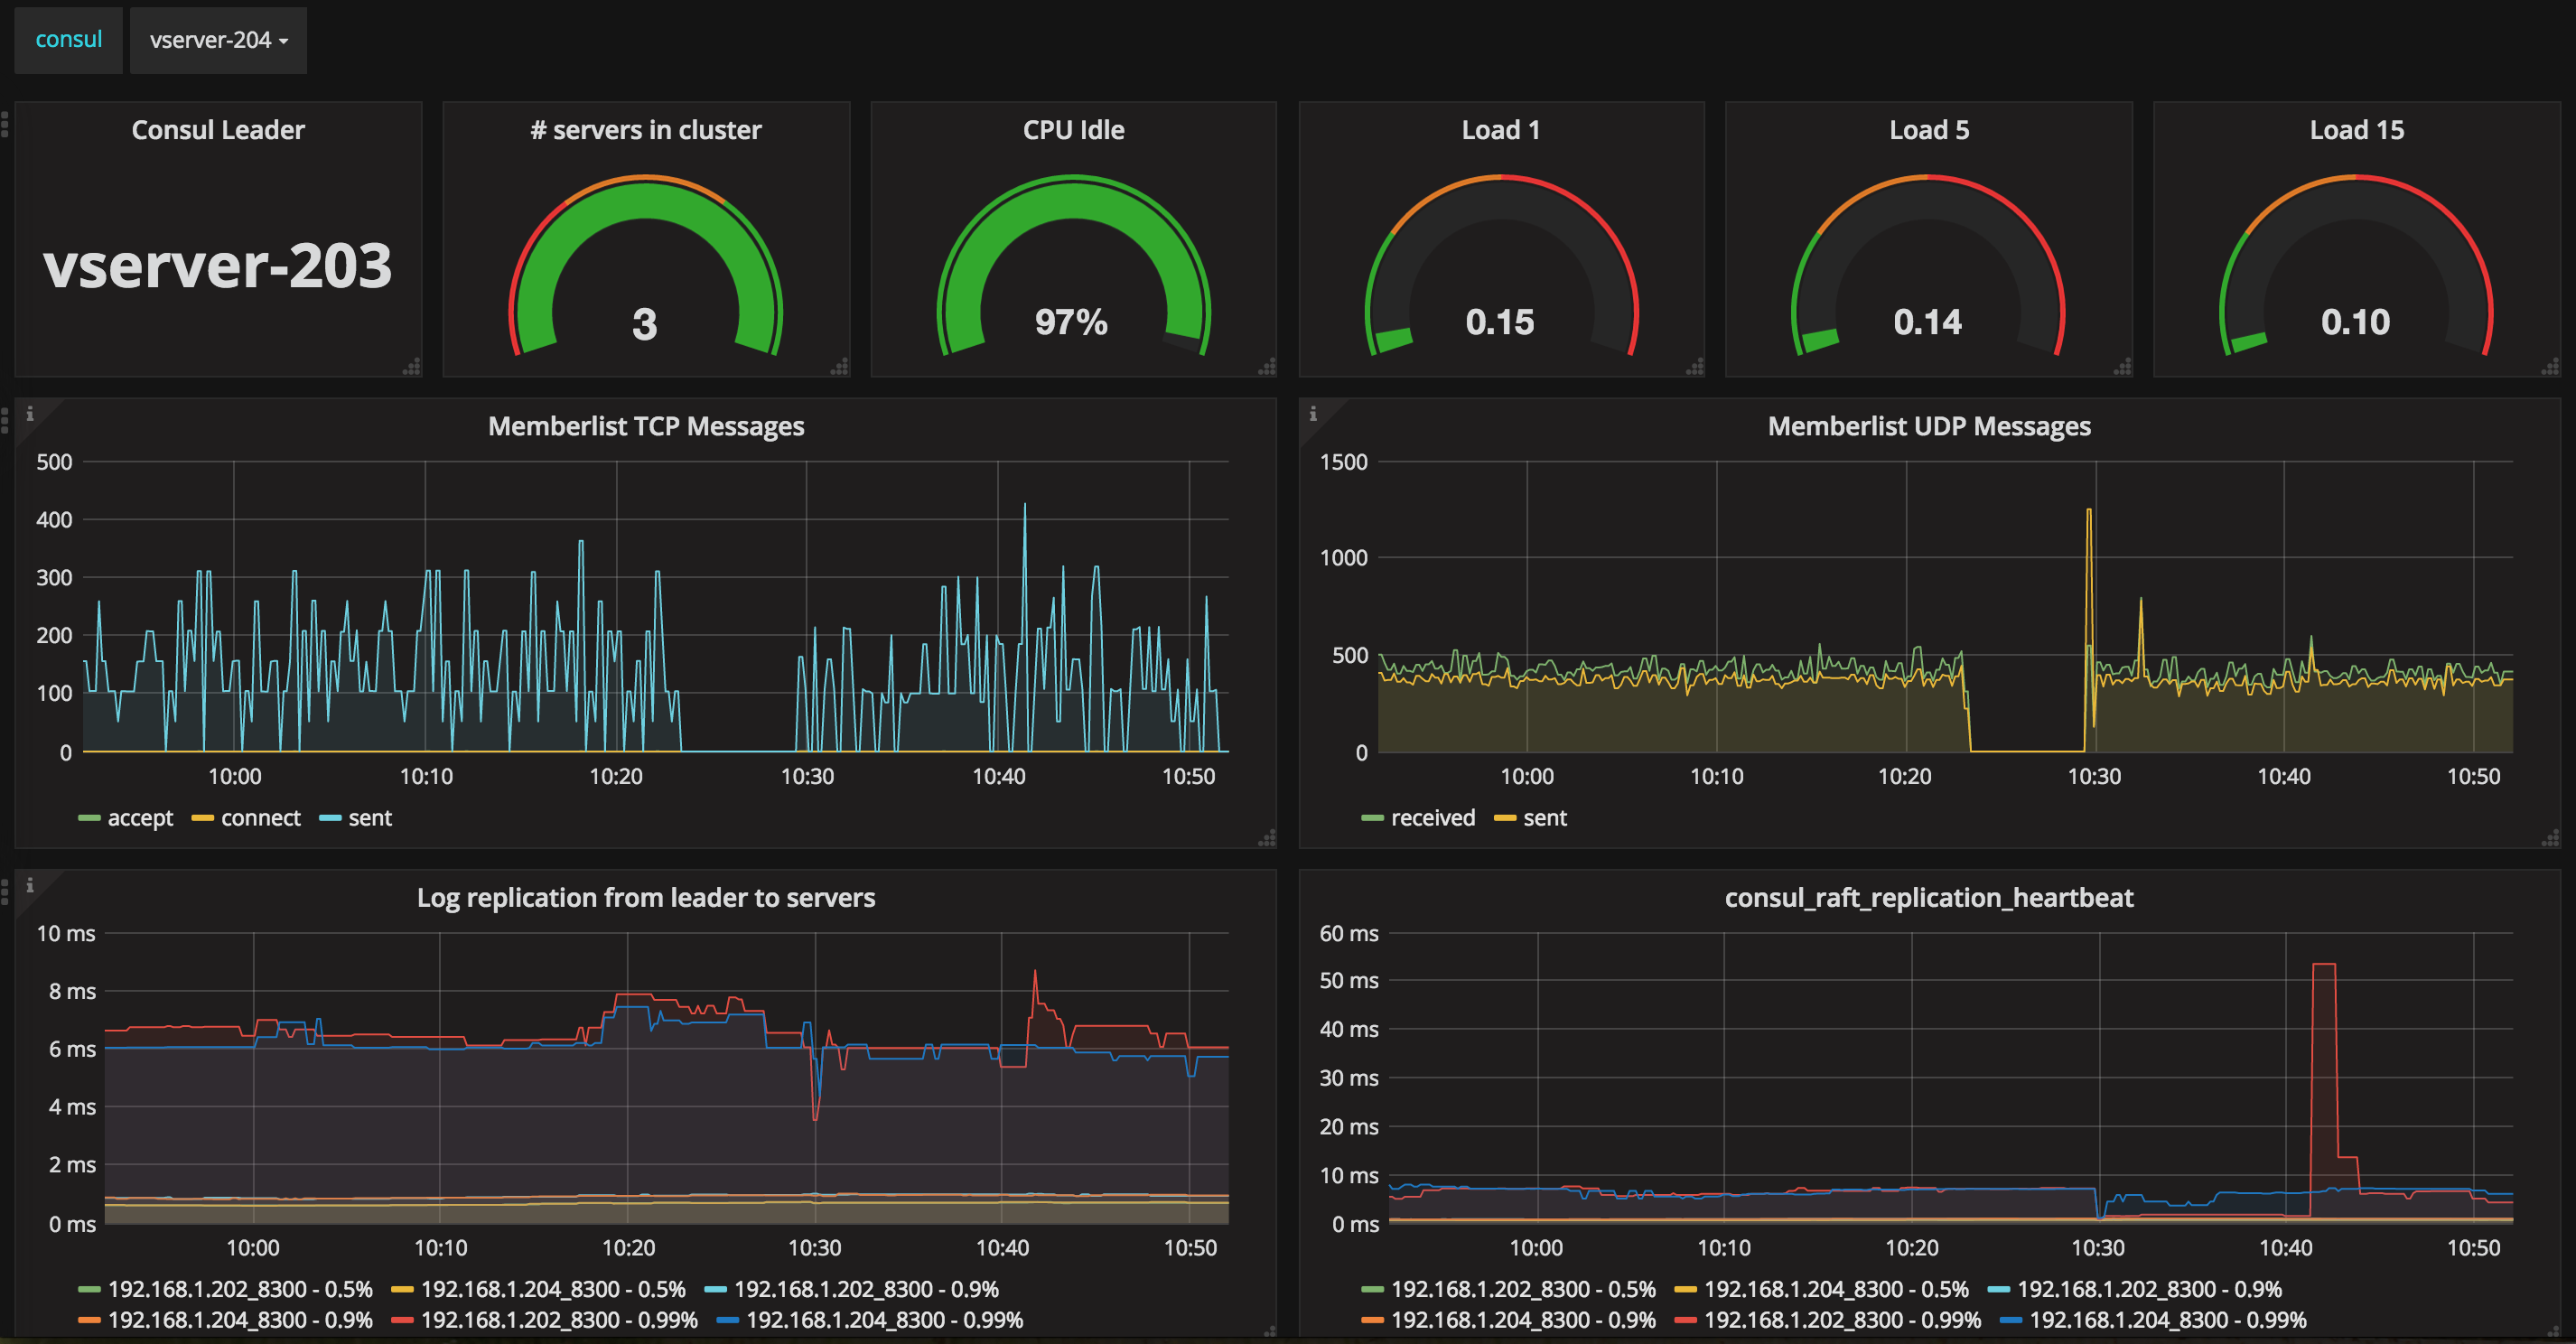Open the consul_raft_replication_heartbeat panel title menu
The height and width of the screenshot is (1344, 2576).
point(1928,898)
